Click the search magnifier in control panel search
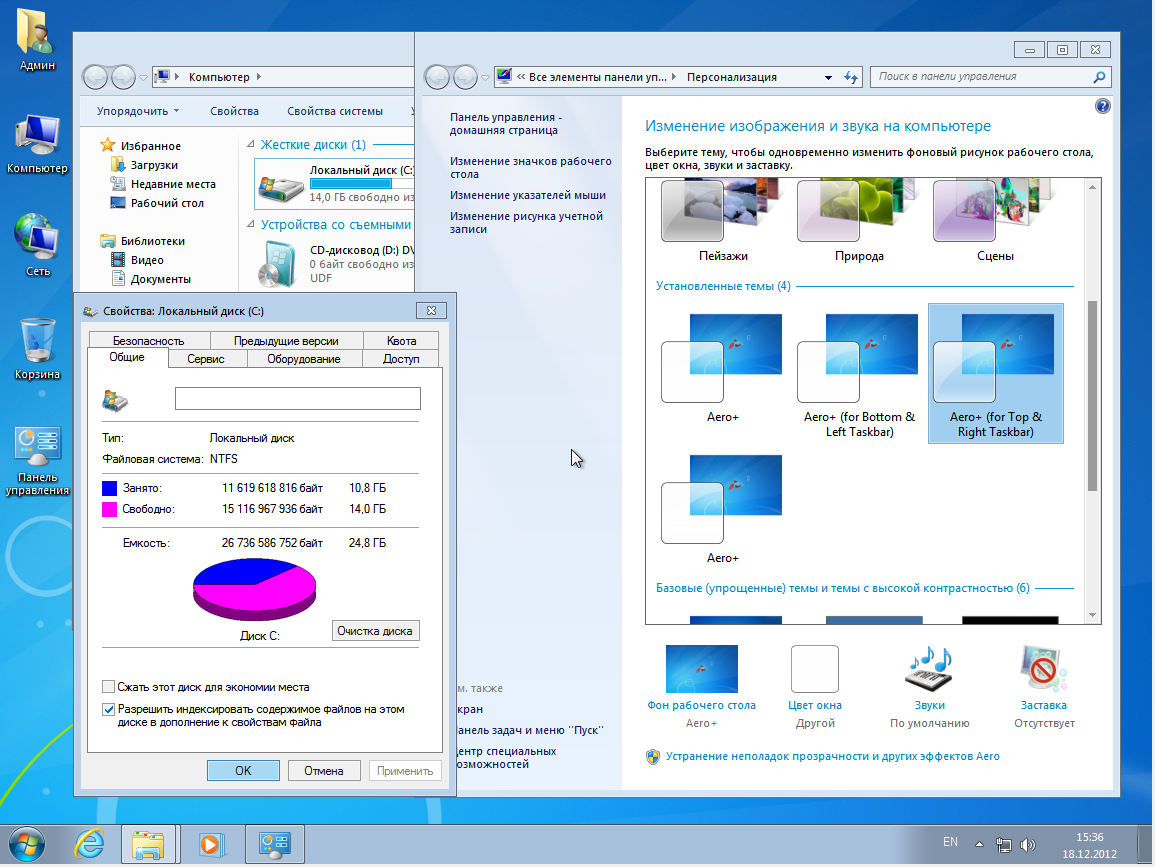 click(x=1099, y=77)
